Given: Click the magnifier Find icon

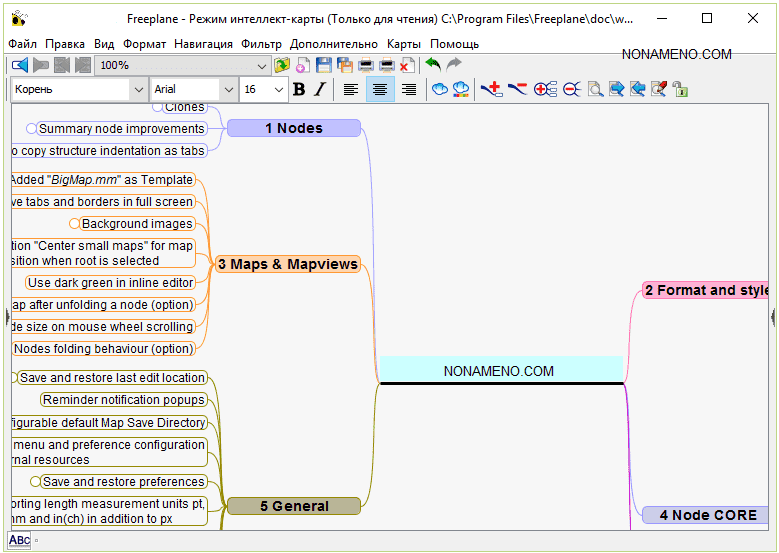Looking at the screenshot, I should (595, 89).
